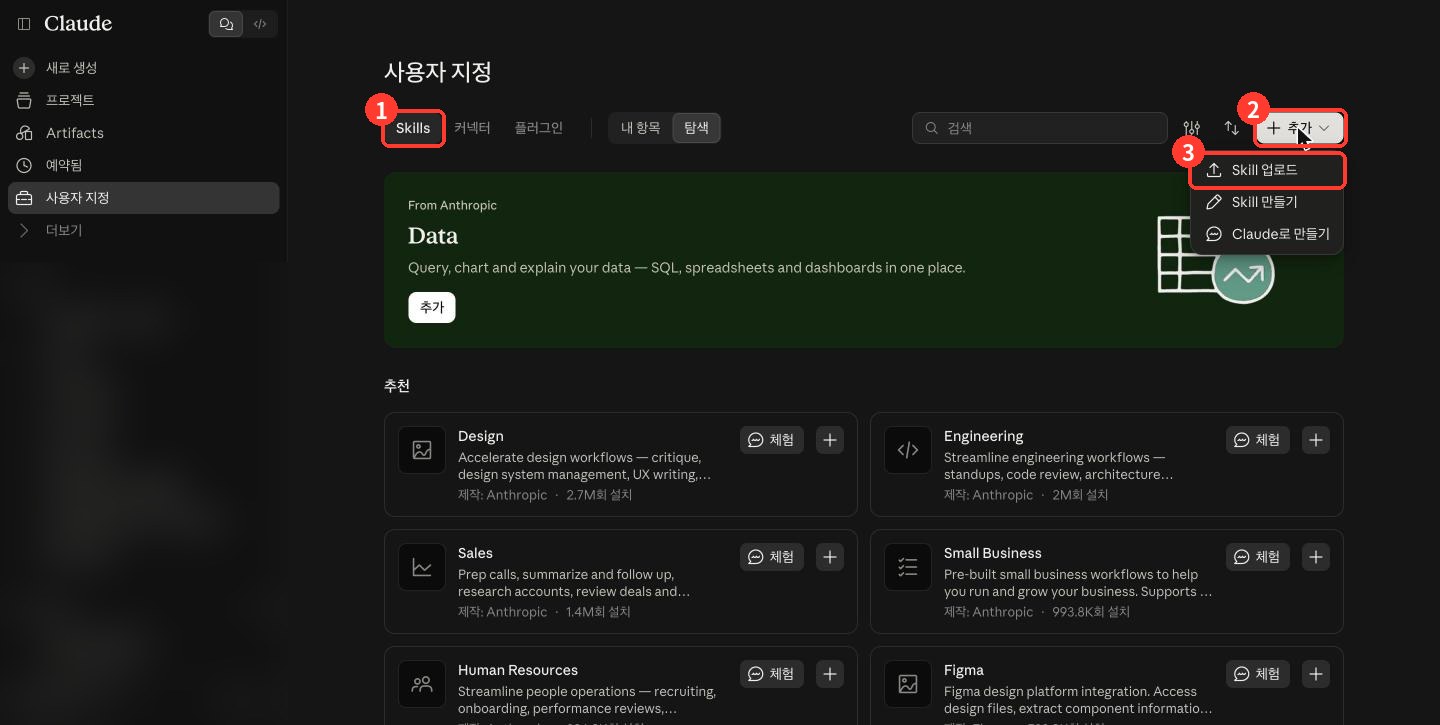The height and width of the screenshot is (725, 1440).
Task: Open the 추가 dropdown button
Action: click(1300, 128)
